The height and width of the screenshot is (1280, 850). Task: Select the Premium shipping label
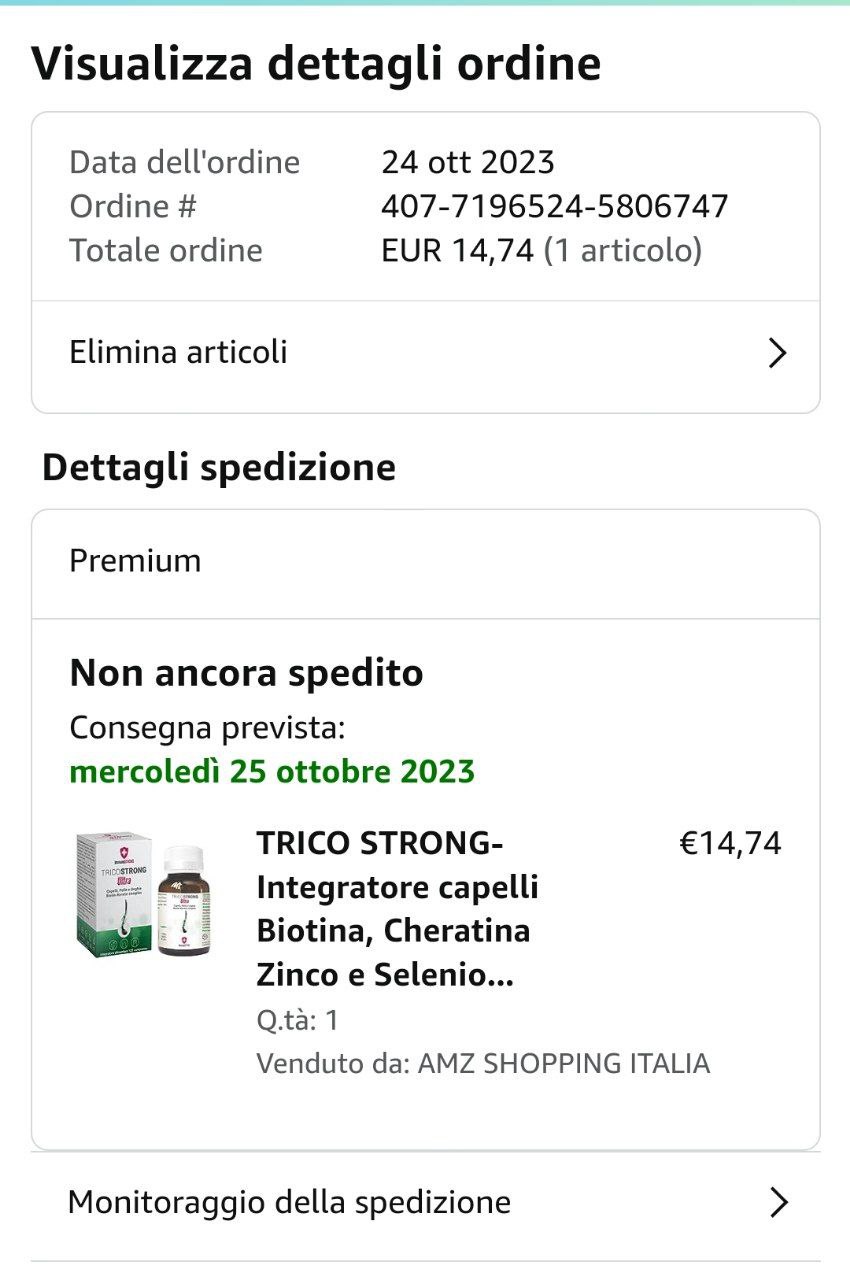[x=135, y=561]
